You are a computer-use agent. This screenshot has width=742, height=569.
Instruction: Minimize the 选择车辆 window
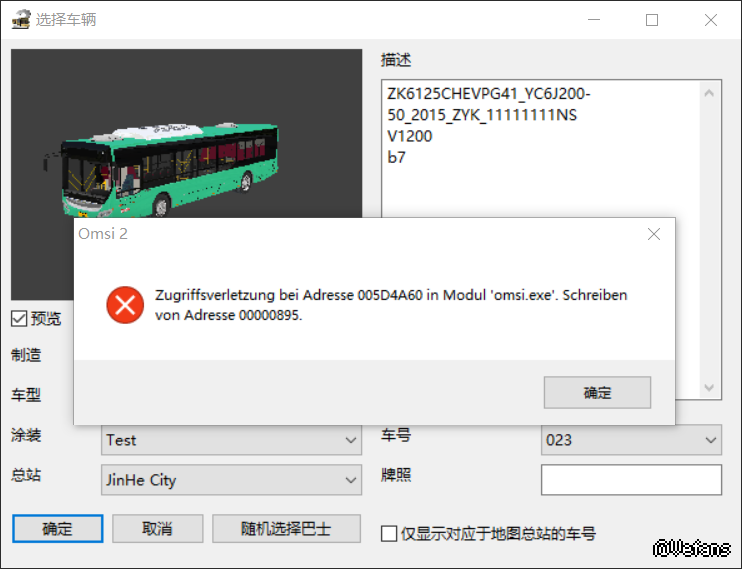(594, 20)
